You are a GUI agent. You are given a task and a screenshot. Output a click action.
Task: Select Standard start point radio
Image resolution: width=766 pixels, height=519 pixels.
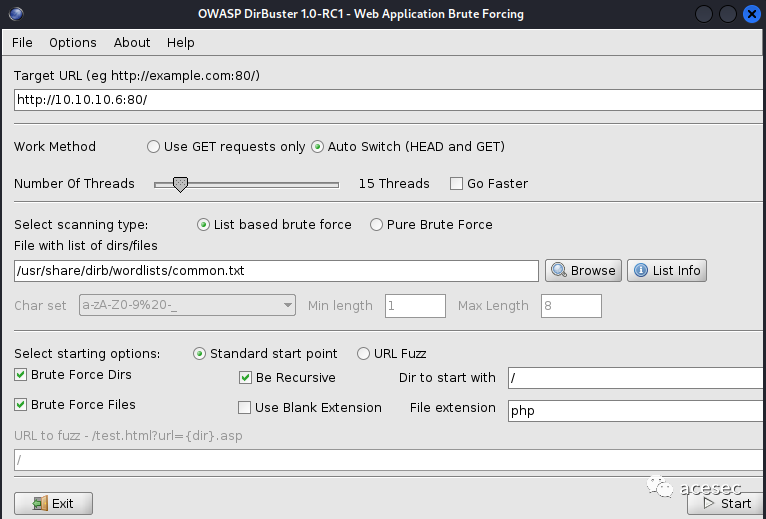(199, 354)
